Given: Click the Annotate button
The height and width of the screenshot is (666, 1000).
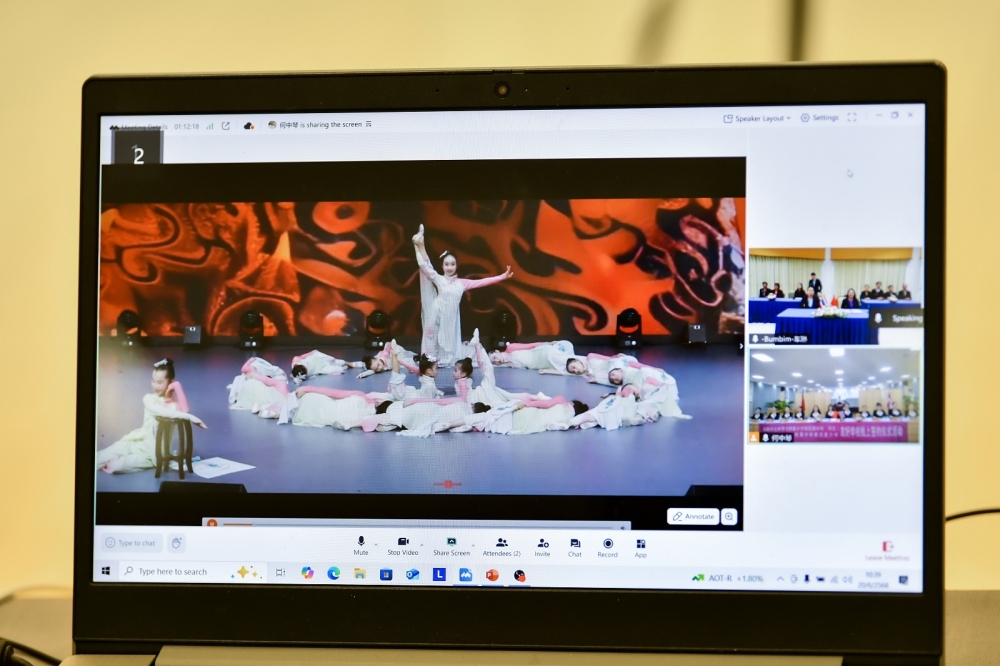Looking at the screenshot, I should point(693,516).
